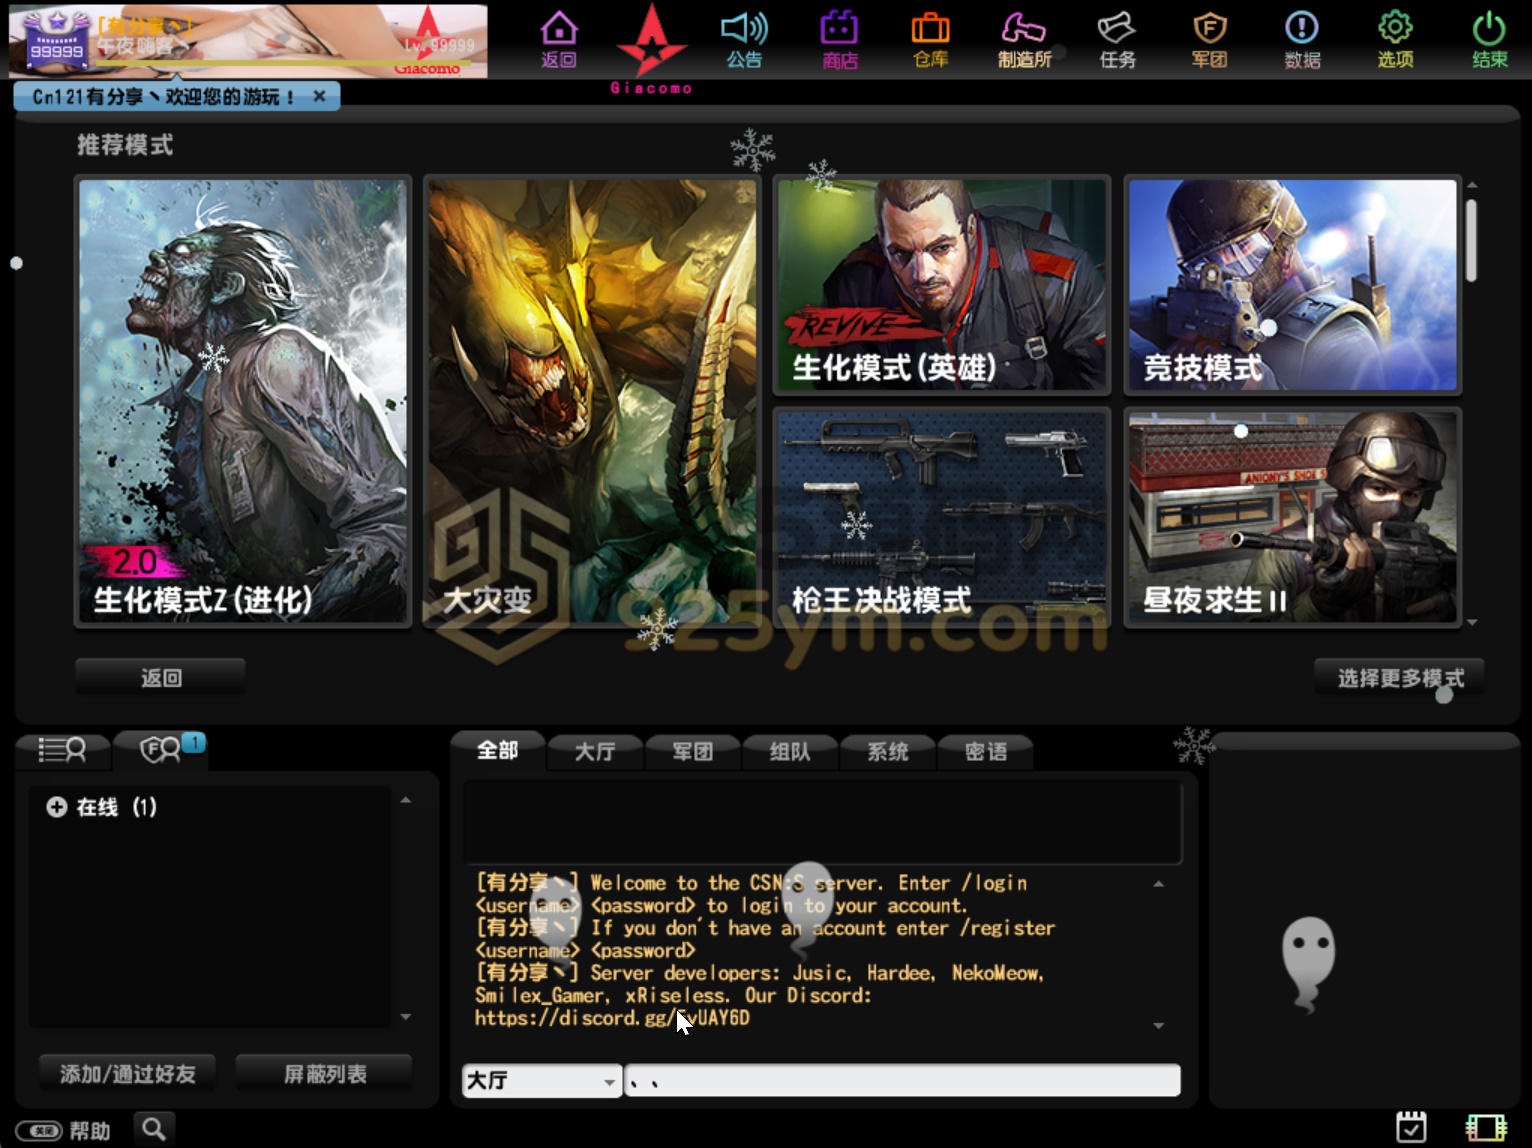Switch to the 大厅 chat tab
Image resolution: width=1532 pixels, height=1148 pixels.
[x=595, y=751]
